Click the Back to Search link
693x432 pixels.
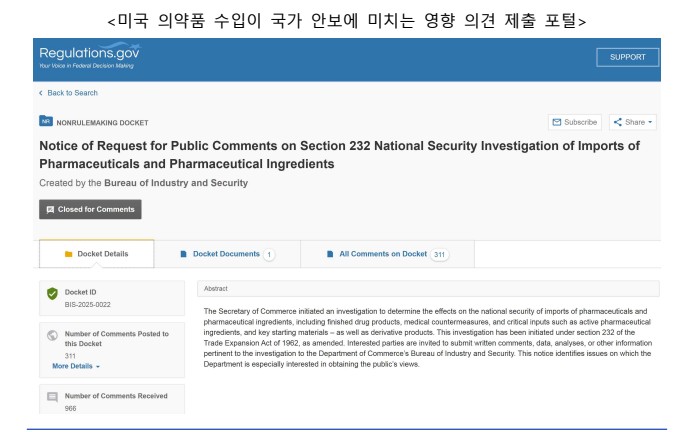point(72,93)
